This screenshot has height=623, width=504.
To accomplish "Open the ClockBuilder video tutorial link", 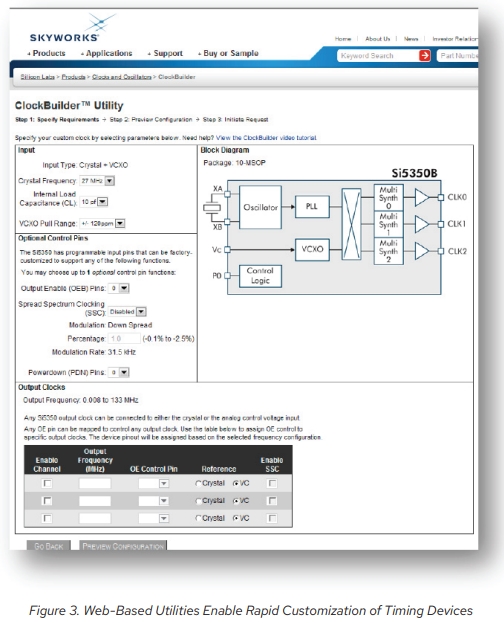I will (x=266, y=138).
